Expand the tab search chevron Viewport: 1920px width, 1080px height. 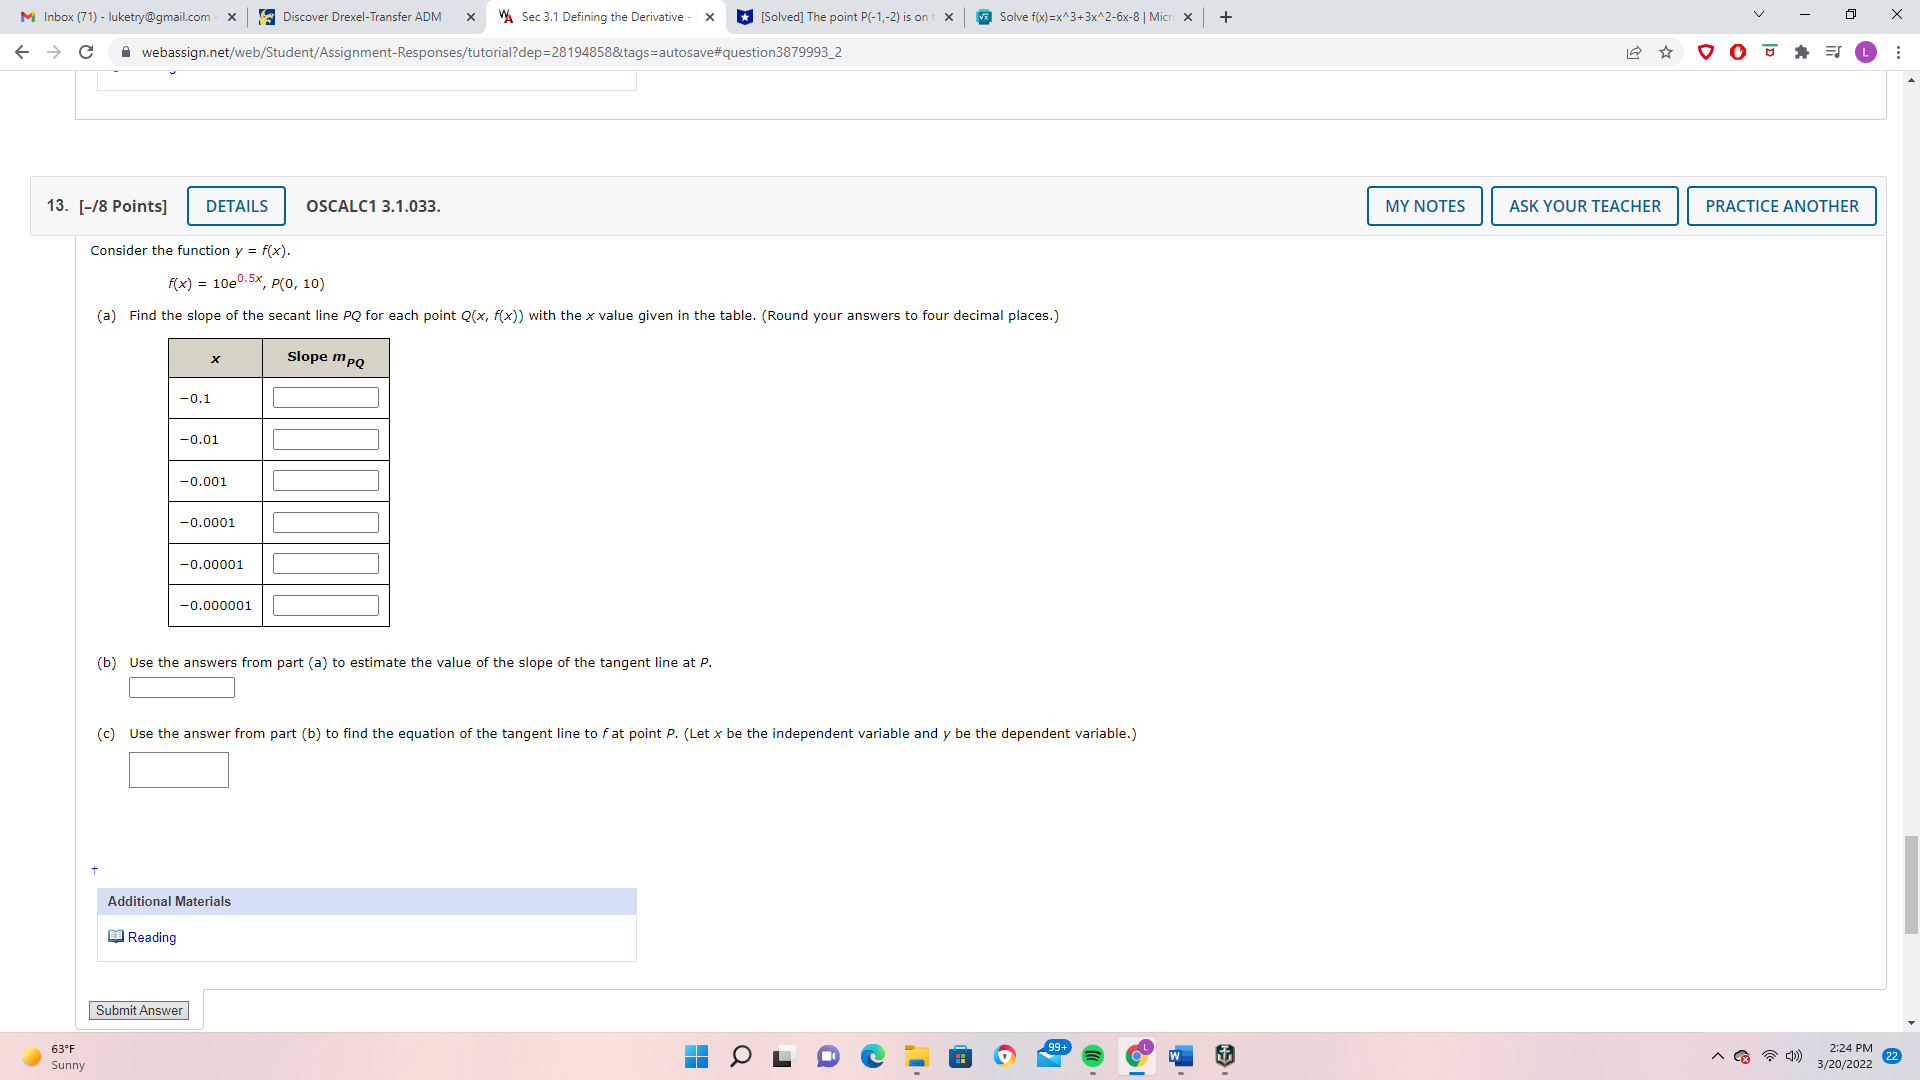1759,15
